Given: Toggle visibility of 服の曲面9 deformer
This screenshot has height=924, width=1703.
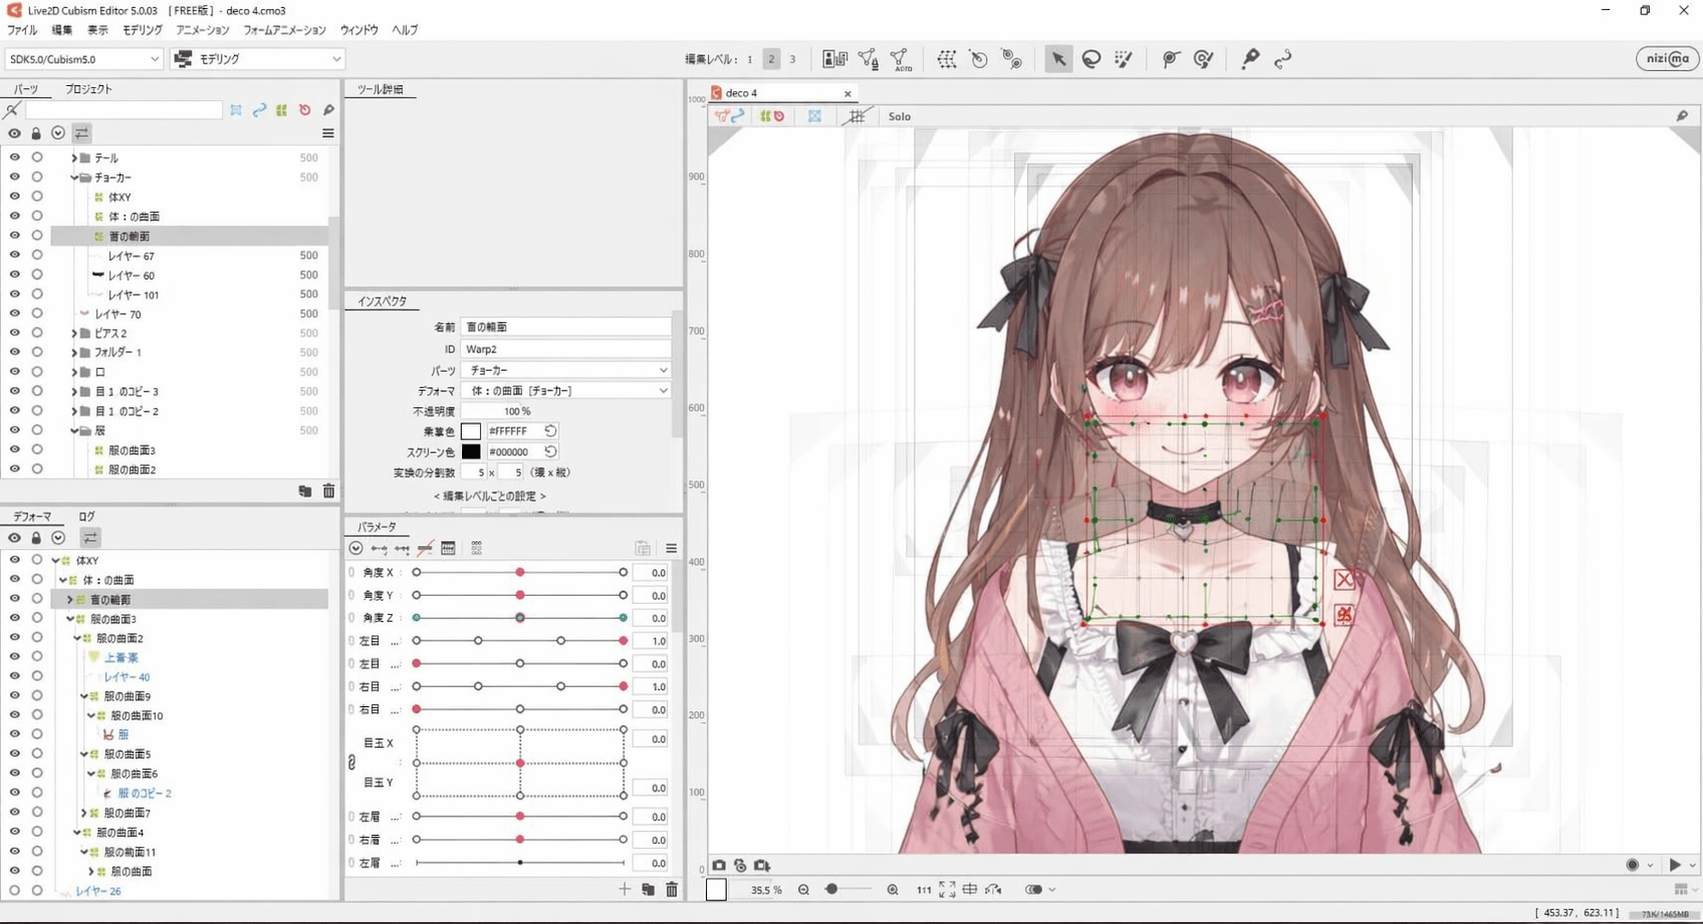Looking at the screenshot, I should 14,695.
